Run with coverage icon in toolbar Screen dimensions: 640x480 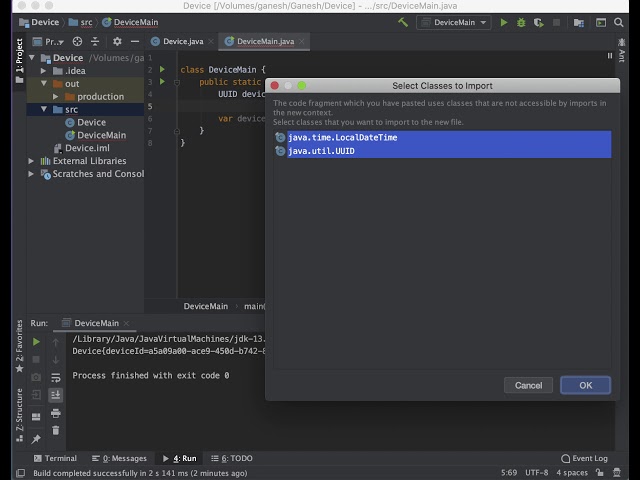pyautogui.click(x=539, y=22)
